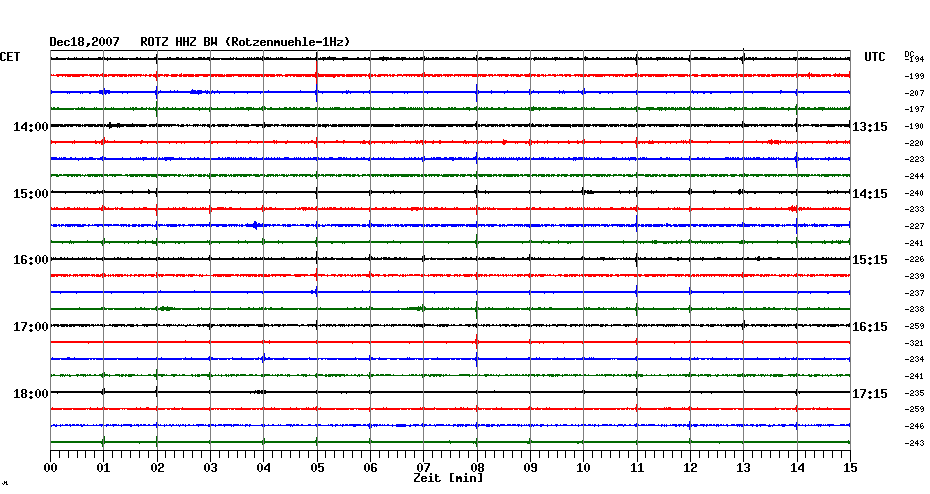The width and height of the screenshot is (930, 494).
Task: Click minute tick label '05'
Action: point(317,468)
